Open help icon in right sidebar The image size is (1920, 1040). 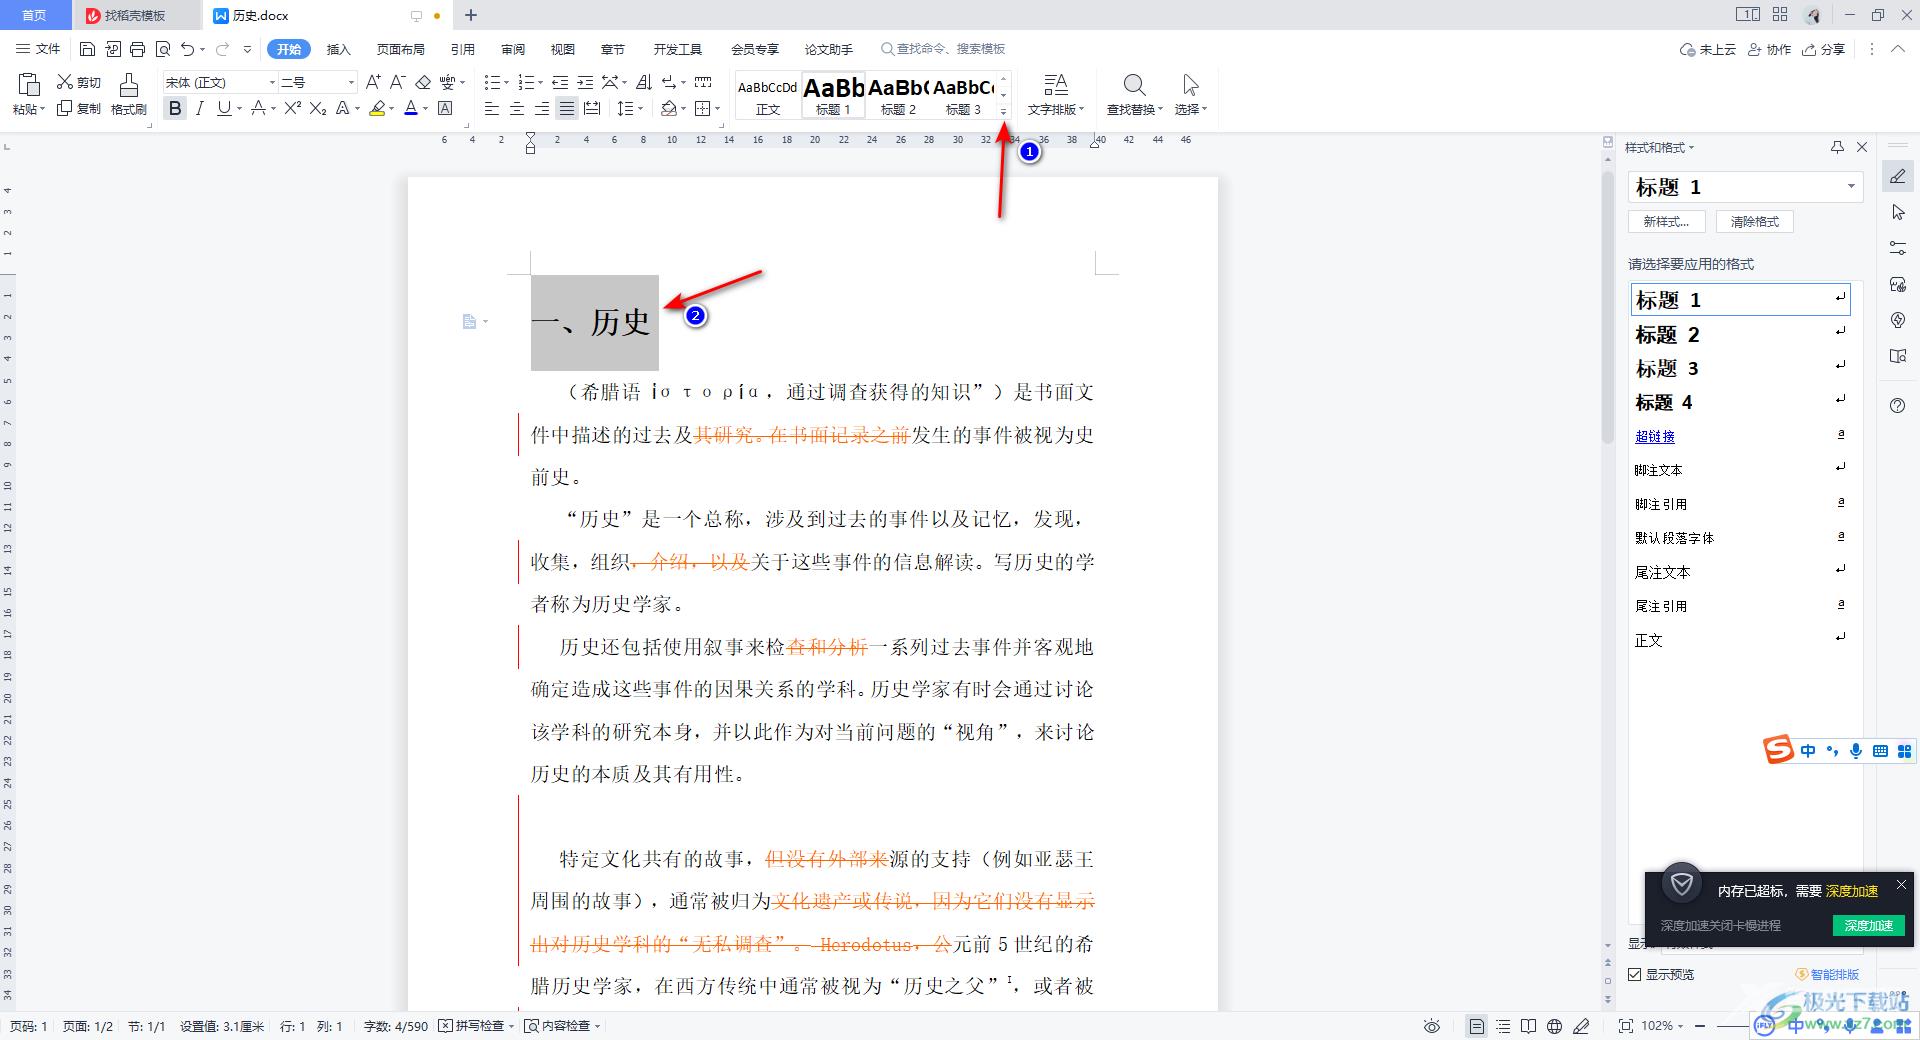point(1898,405)
